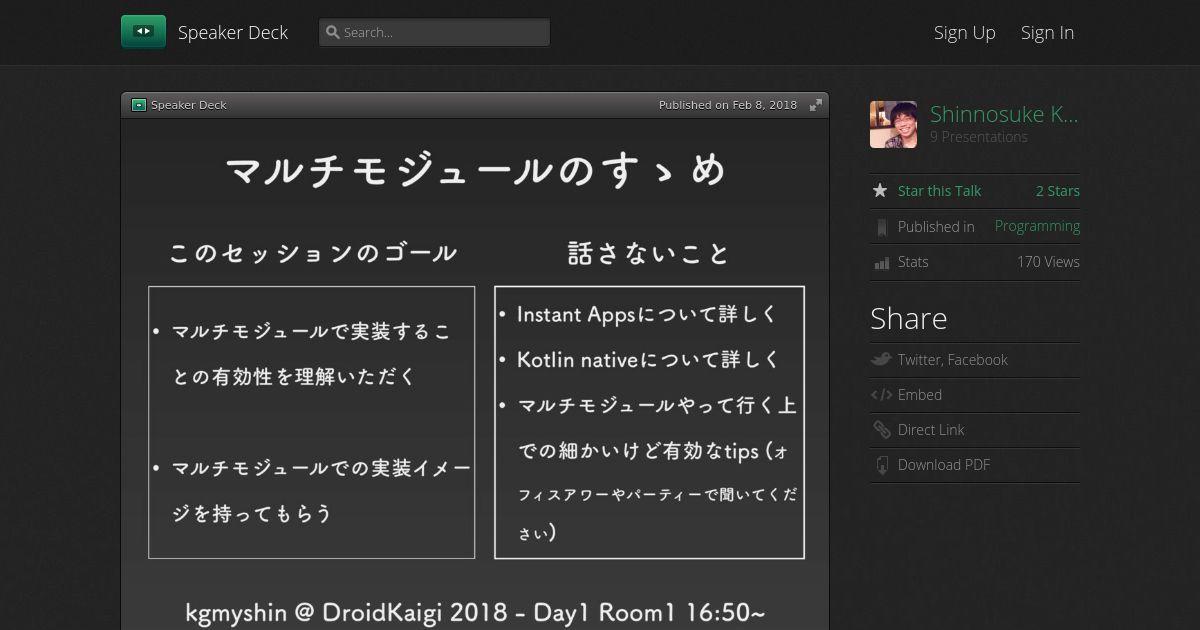Click small Speaker Deck icon in player header
The image size is (1200, 630).
point(139,105)
